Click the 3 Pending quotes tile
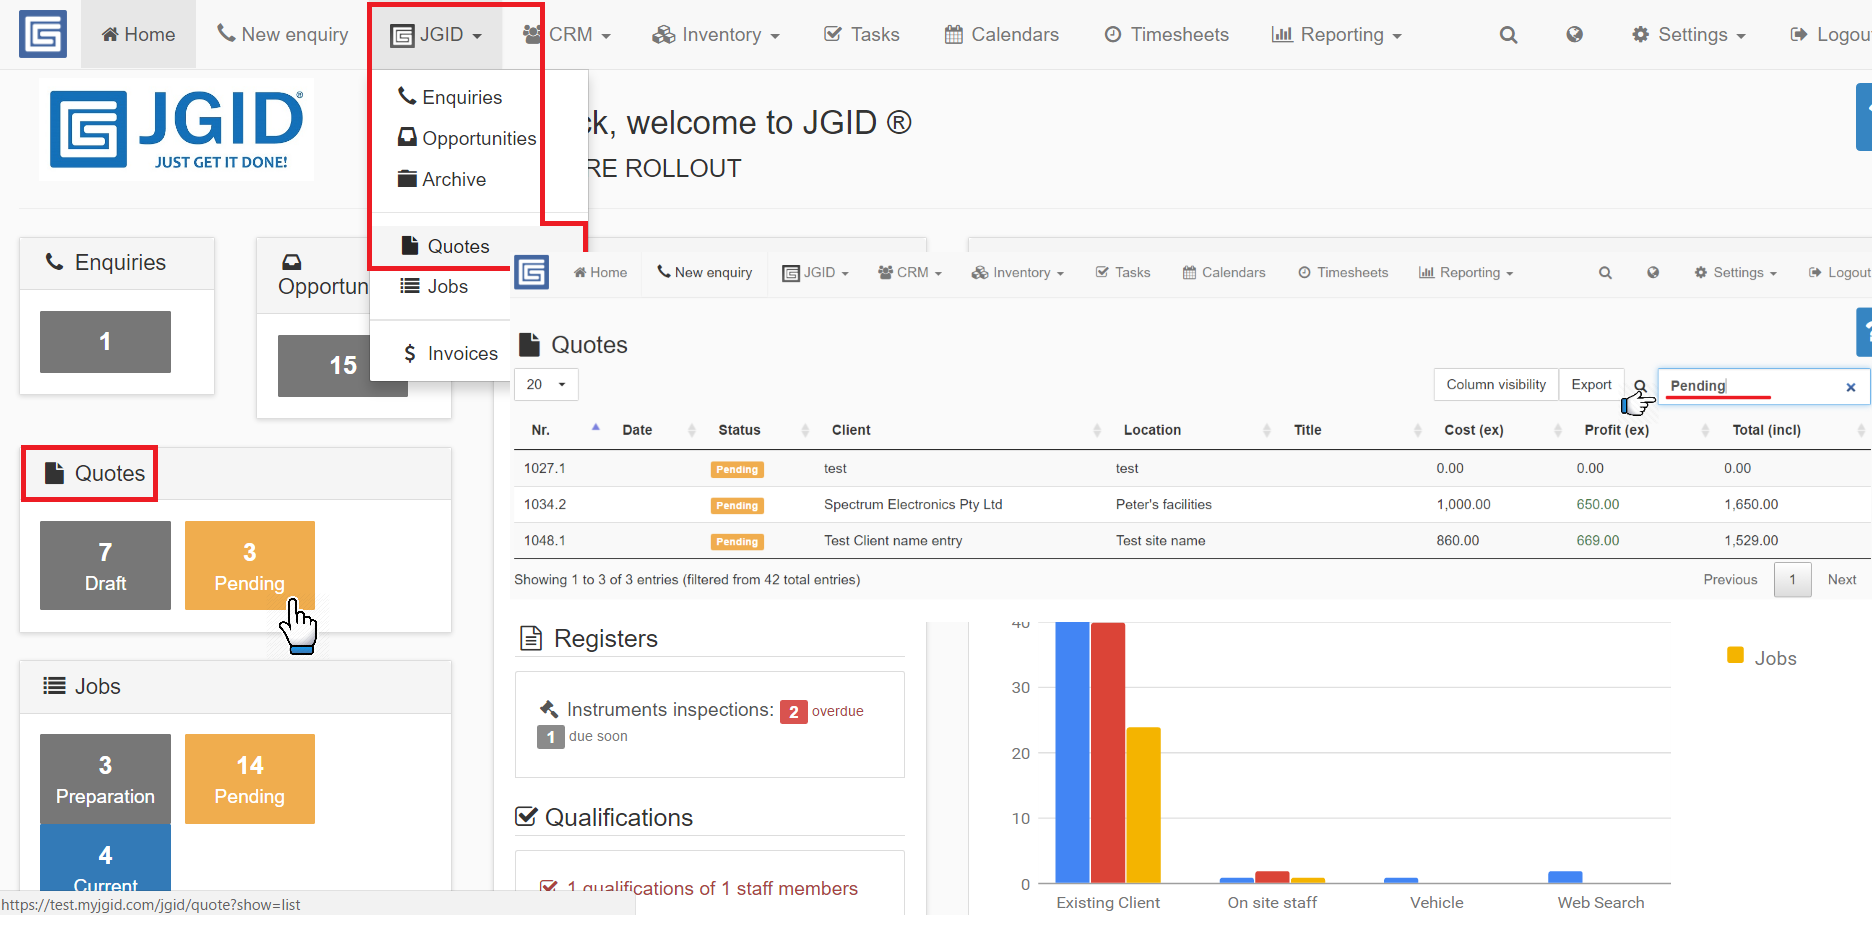Screen dimensions: 1872x938 [250, 565]
